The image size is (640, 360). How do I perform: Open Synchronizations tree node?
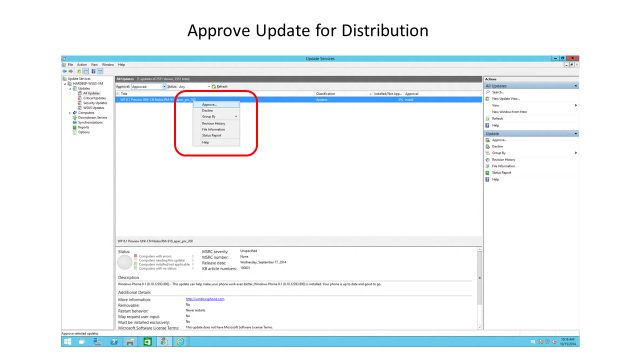(90, 122)
